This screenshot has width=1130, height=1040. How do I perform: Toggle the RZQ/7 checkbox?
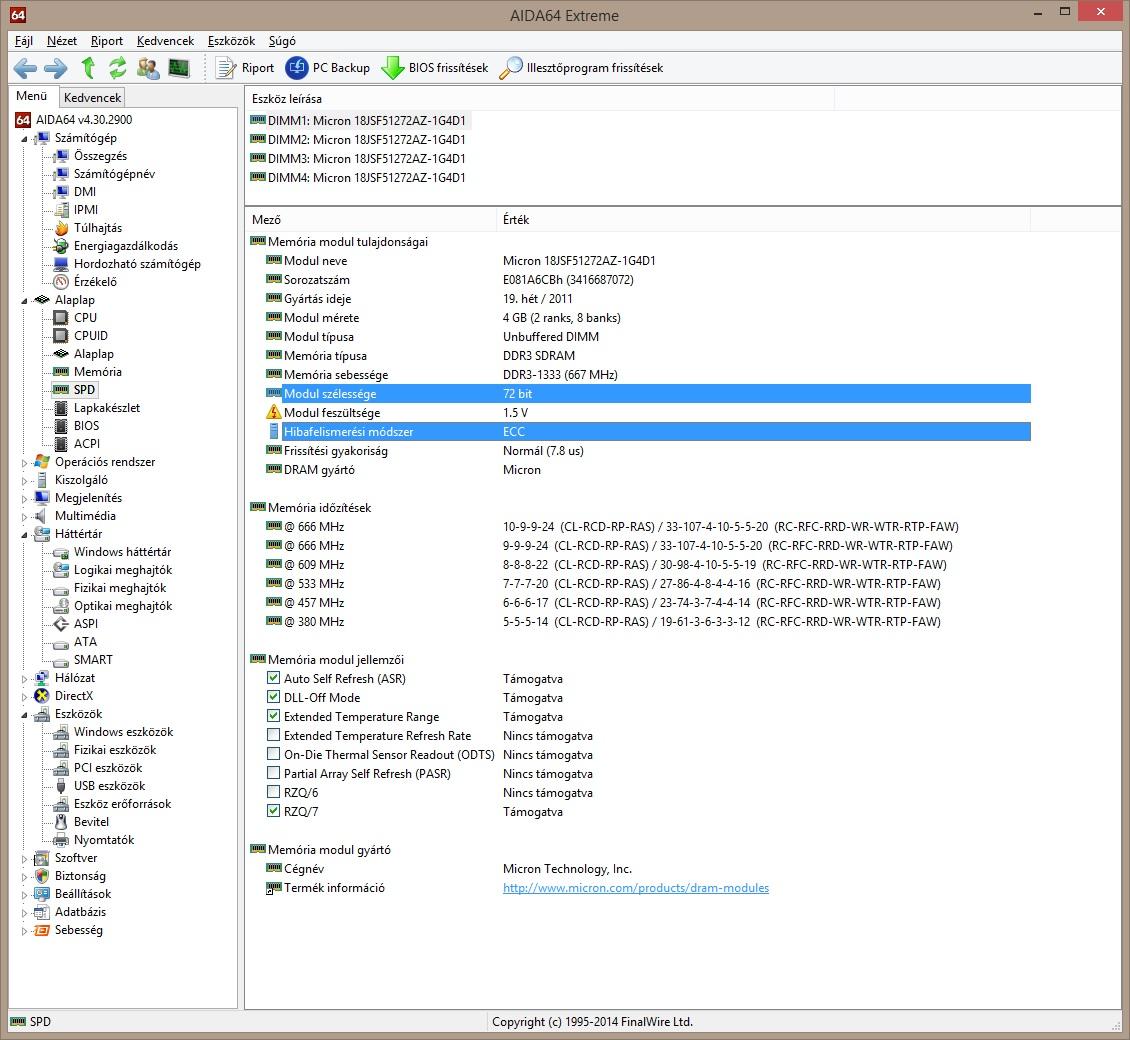(x=273, y=811)
